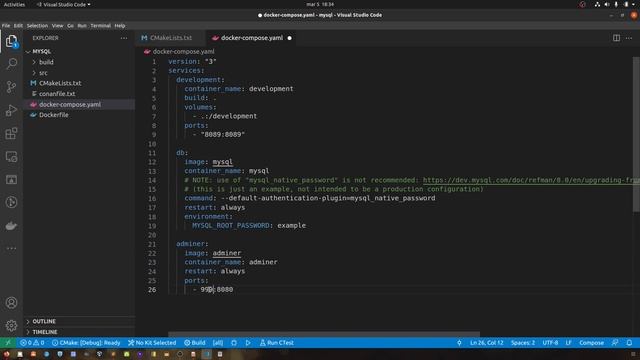Switch to the docker-compose.yaml editor tab

pyautogui.click(x=252, y=38)
